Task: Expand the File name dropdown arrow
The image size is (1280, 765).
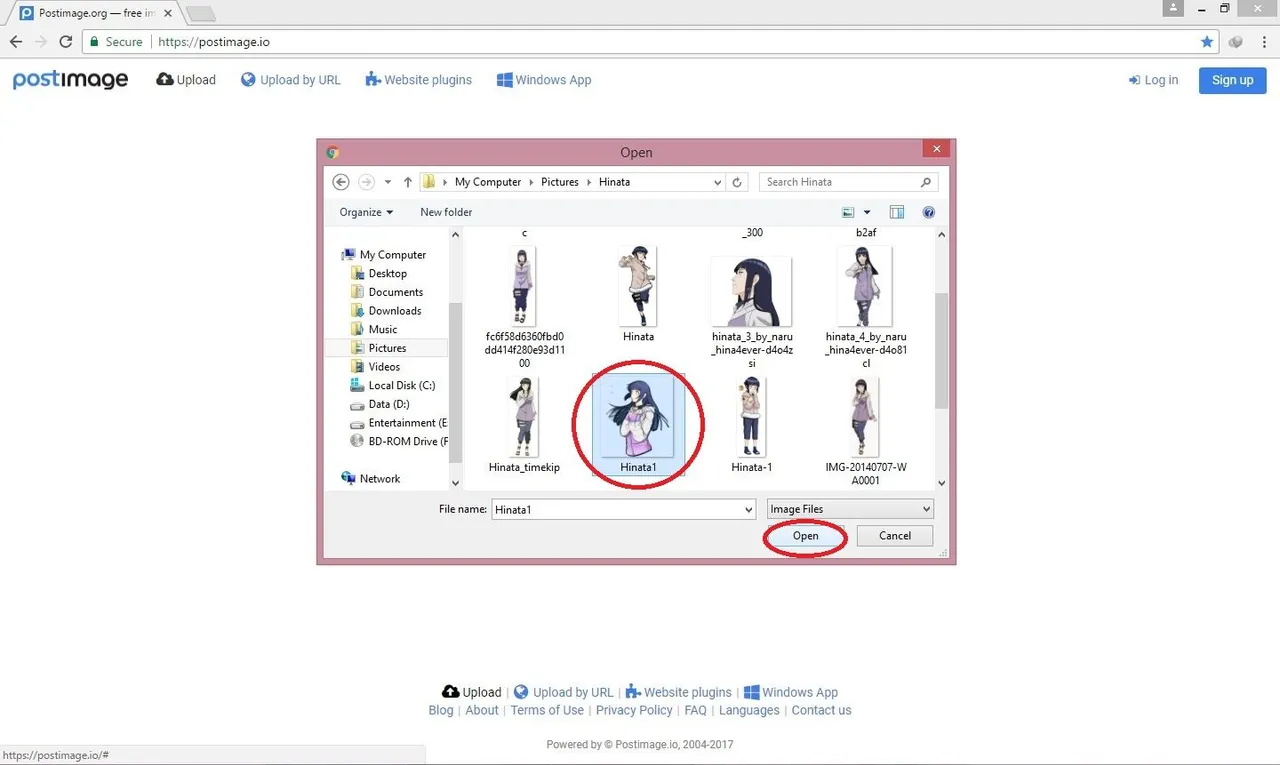Action: (x=748, y=509)
